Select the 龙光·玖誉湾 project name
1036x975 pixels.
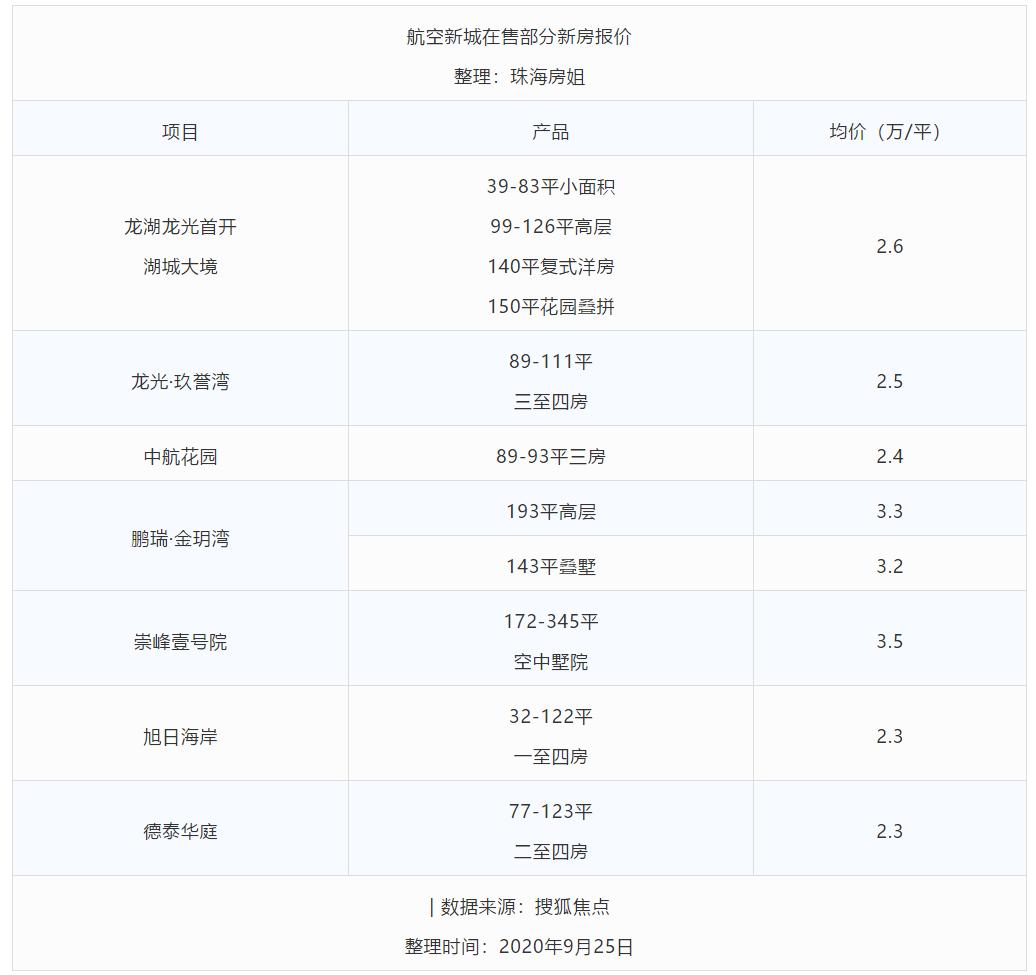[178, 378]
